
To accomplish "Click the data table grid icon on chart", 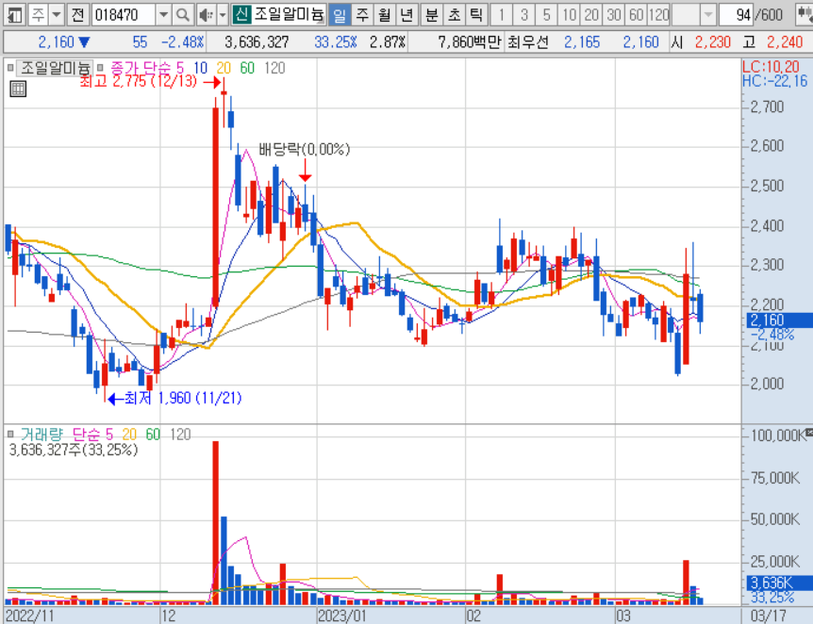I will point(18,89).
